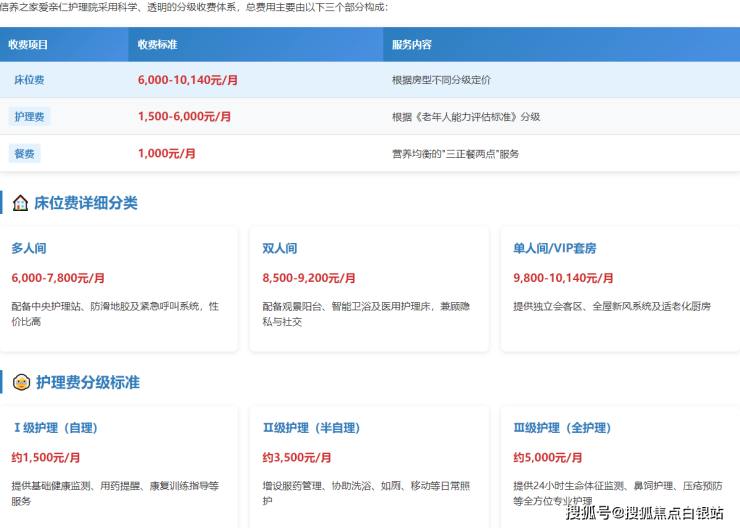740x528 pixels.
Task: Click the face icon beside 护理费分级标准
Action: pyautogui.click(x=20, y=382)
